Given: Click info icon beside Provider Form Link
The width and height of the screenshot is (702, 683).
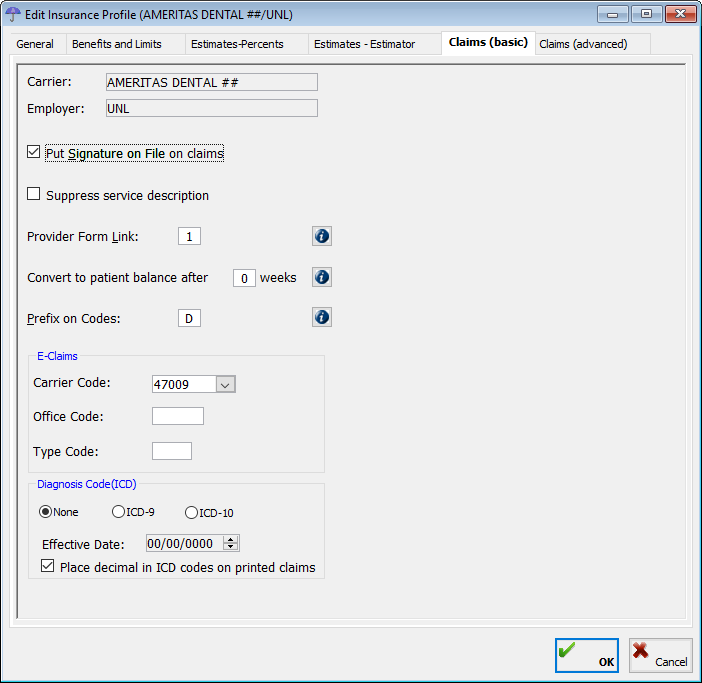Looking at the screenshot, I should [322, 236].
